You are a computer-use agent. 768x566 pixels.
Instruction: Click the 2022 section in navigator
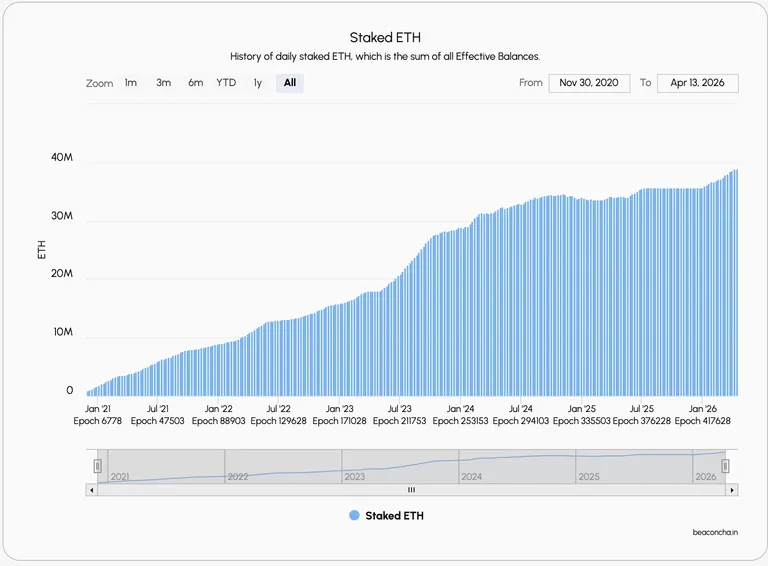tap(283, 466)
